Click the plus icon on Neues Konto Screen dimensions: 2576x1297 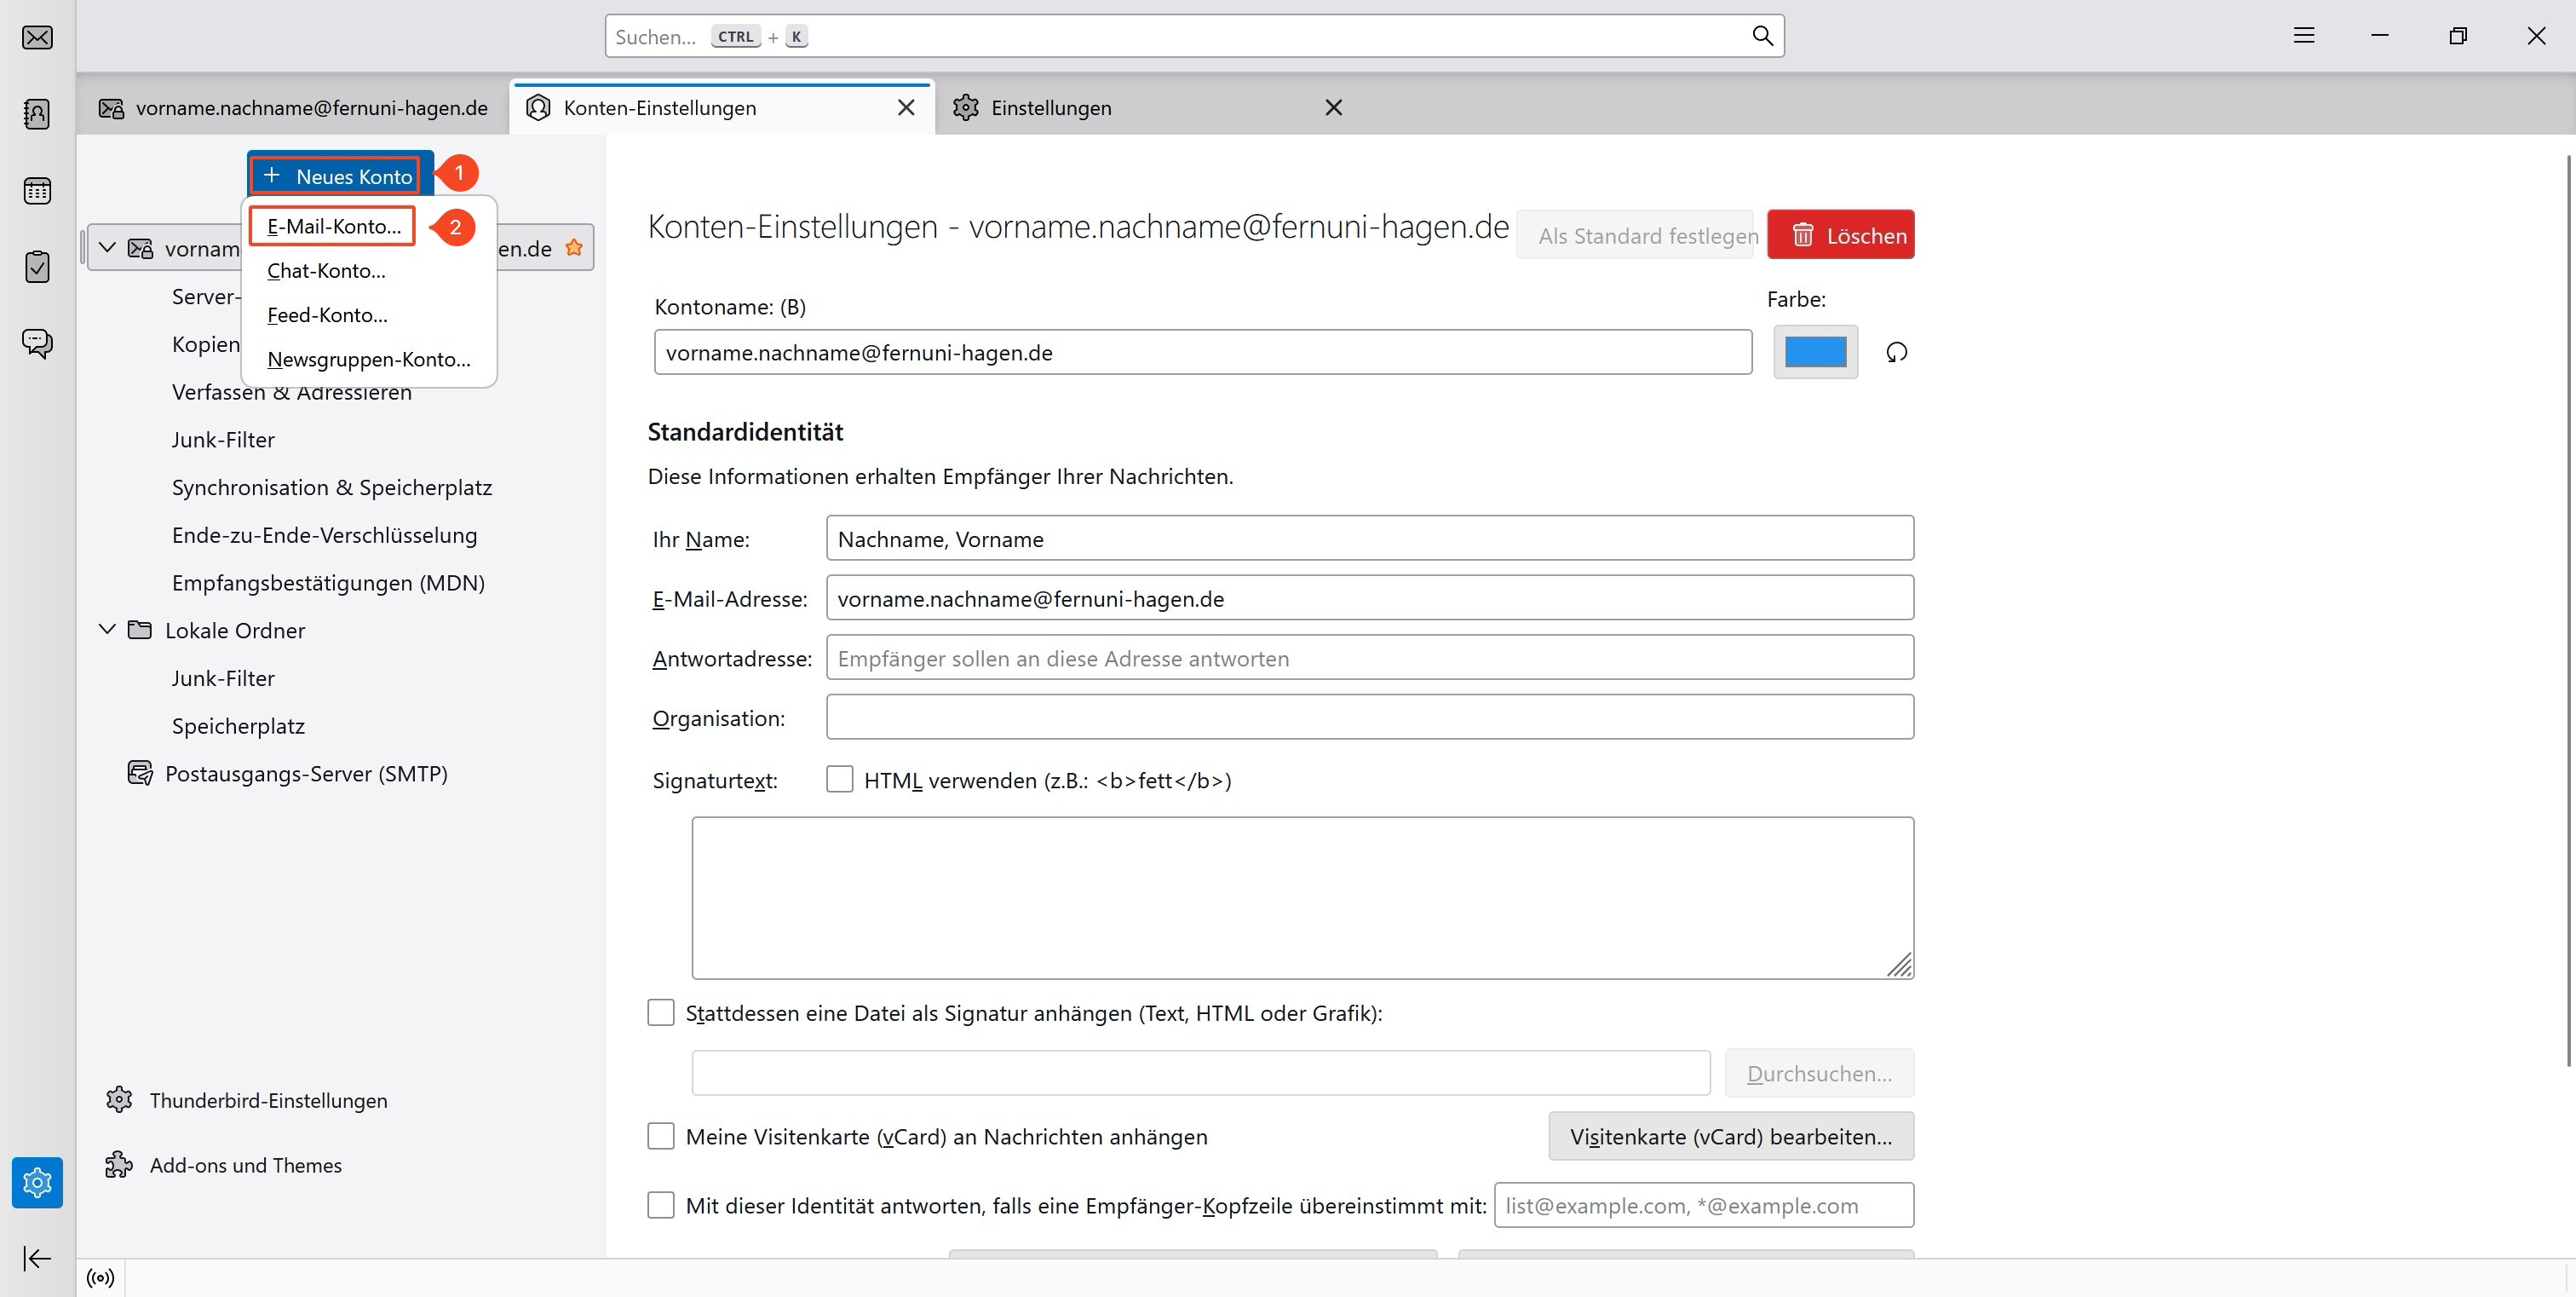[x=272, y=175]
